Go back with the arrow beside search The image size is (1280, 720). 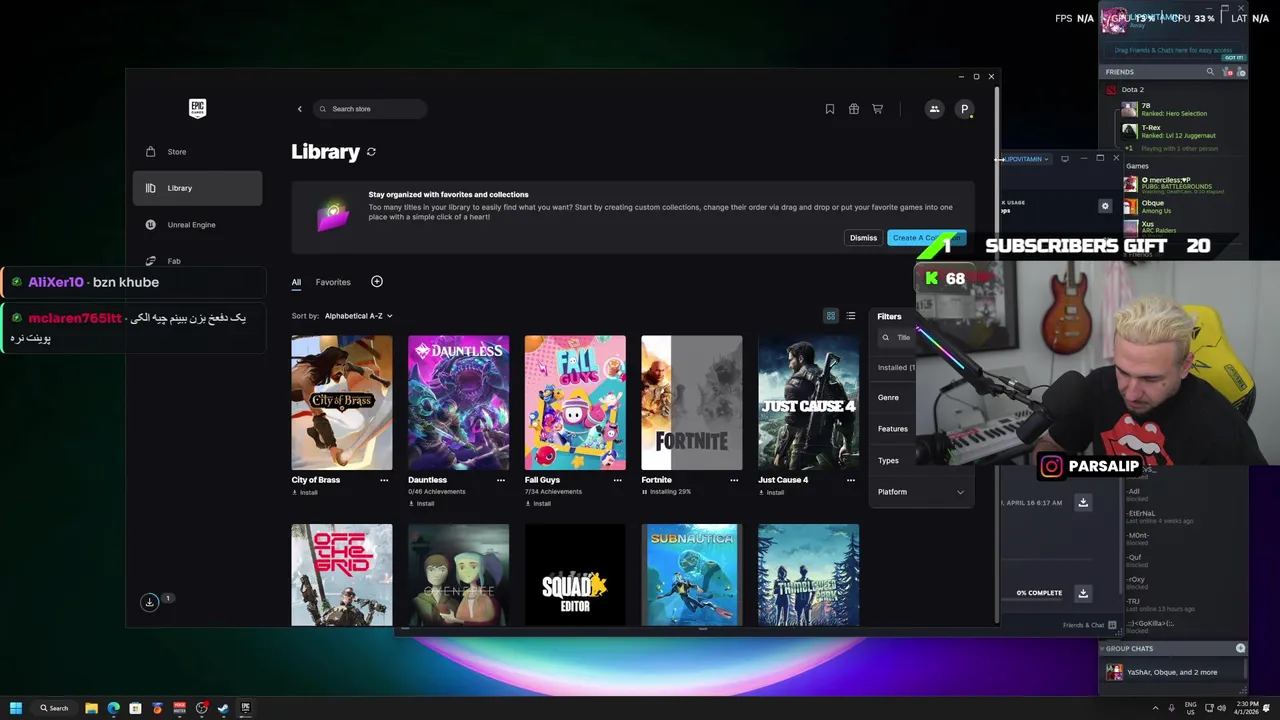pyautogui.click(x=299, y=109)
